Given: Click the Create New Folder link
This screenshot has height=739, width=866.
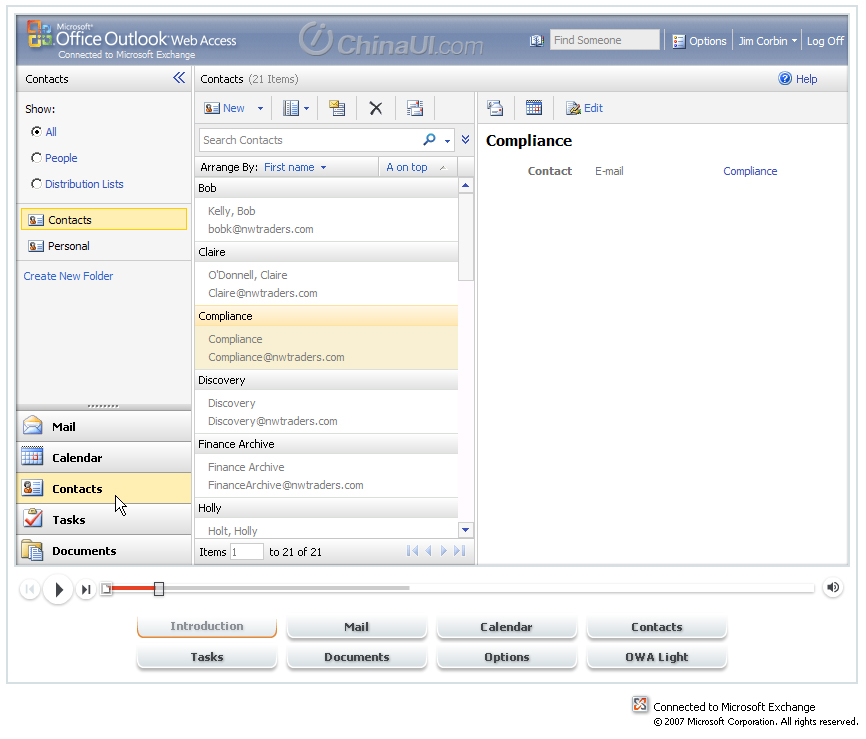Looking at the screenshot, I should [x=68, y=276].
